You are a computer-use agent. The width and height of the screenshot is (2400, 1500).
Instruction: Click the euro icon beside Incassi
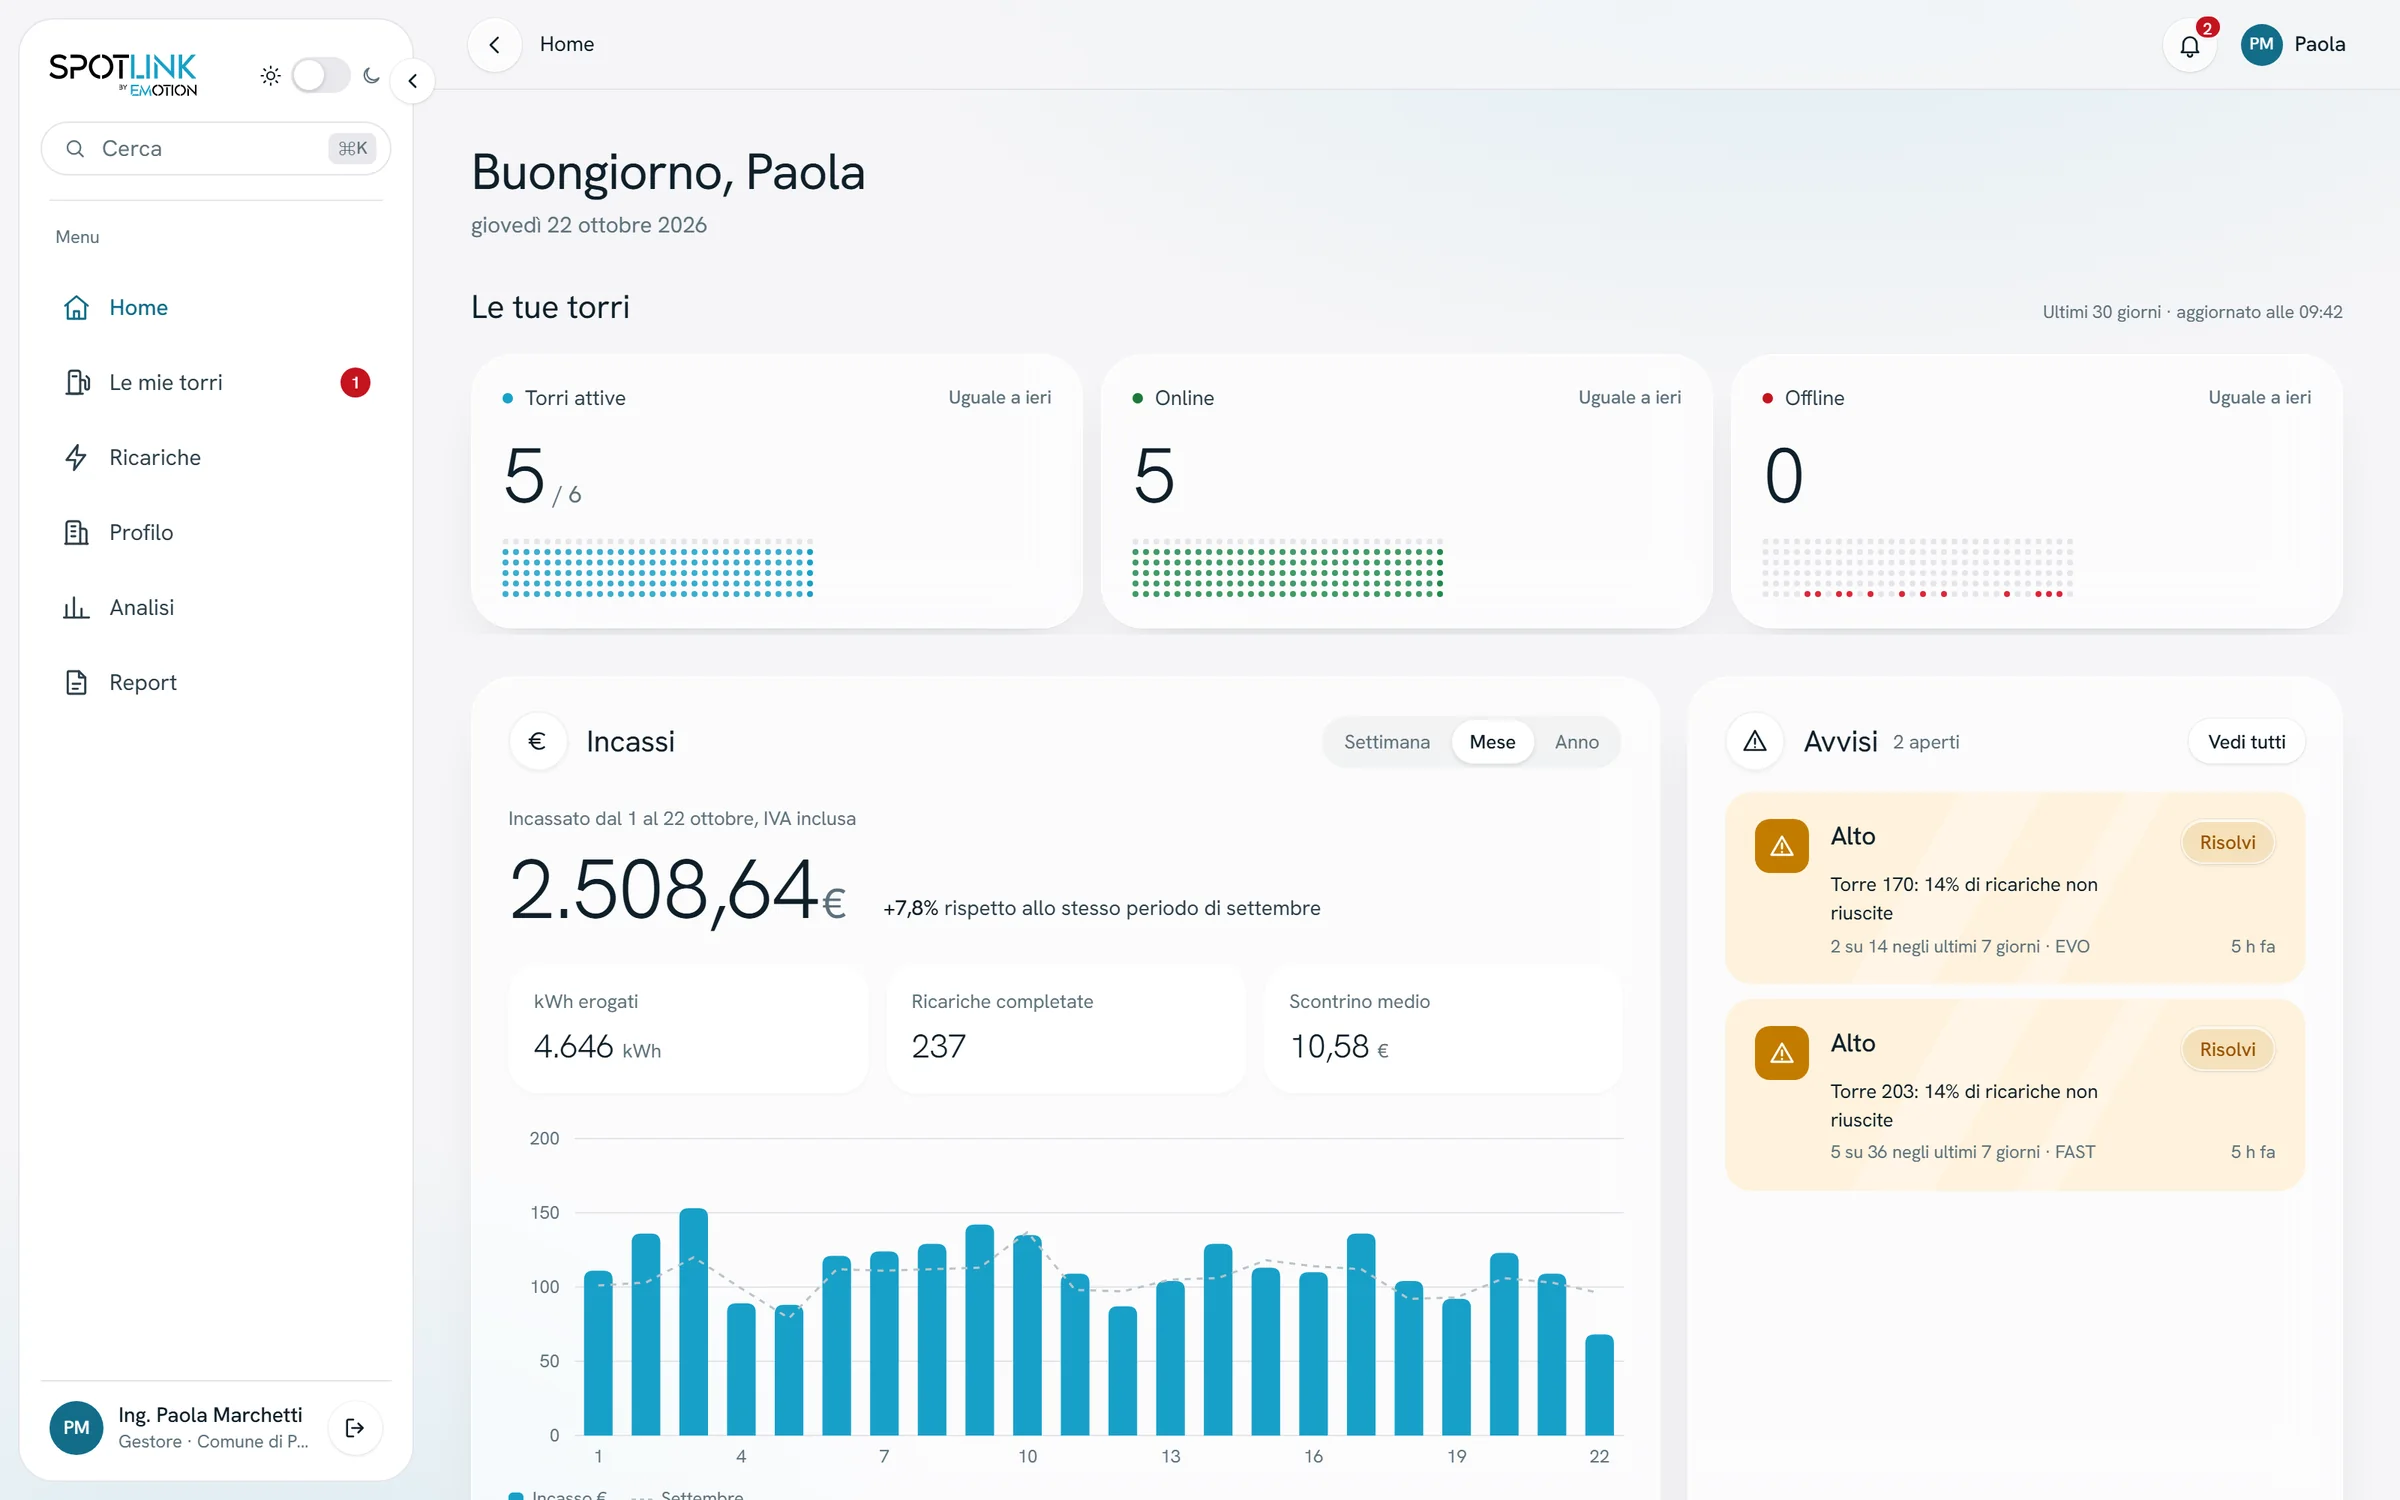537,741
